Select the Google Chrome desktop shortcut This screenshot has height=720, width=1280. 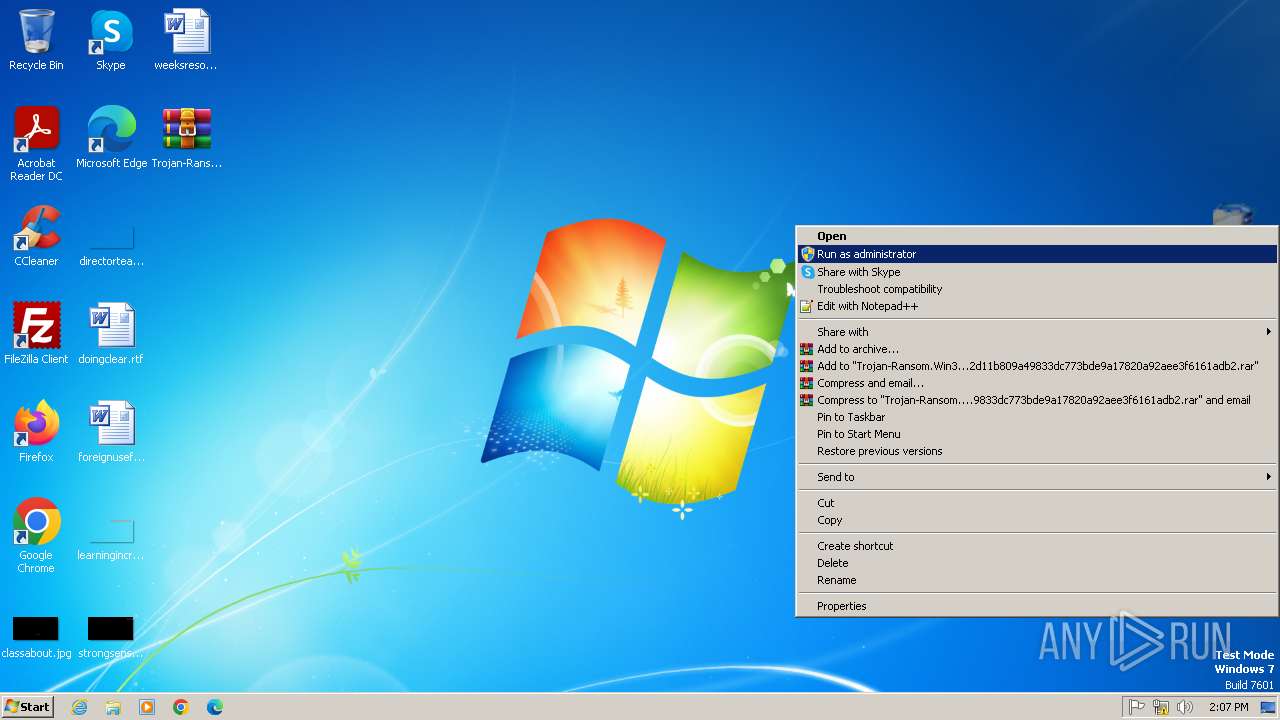pyautogui.click(x=36, y=536)
